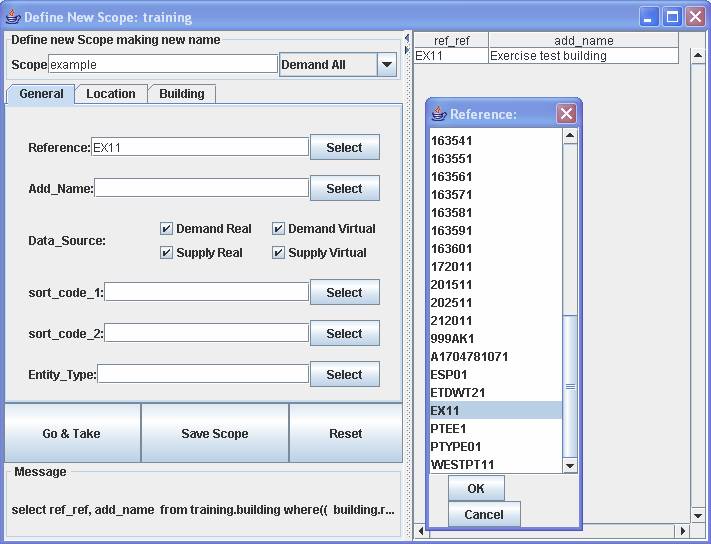Open the Building tab
The height and width of the screenshot is (544, 711).
[182, 94]
